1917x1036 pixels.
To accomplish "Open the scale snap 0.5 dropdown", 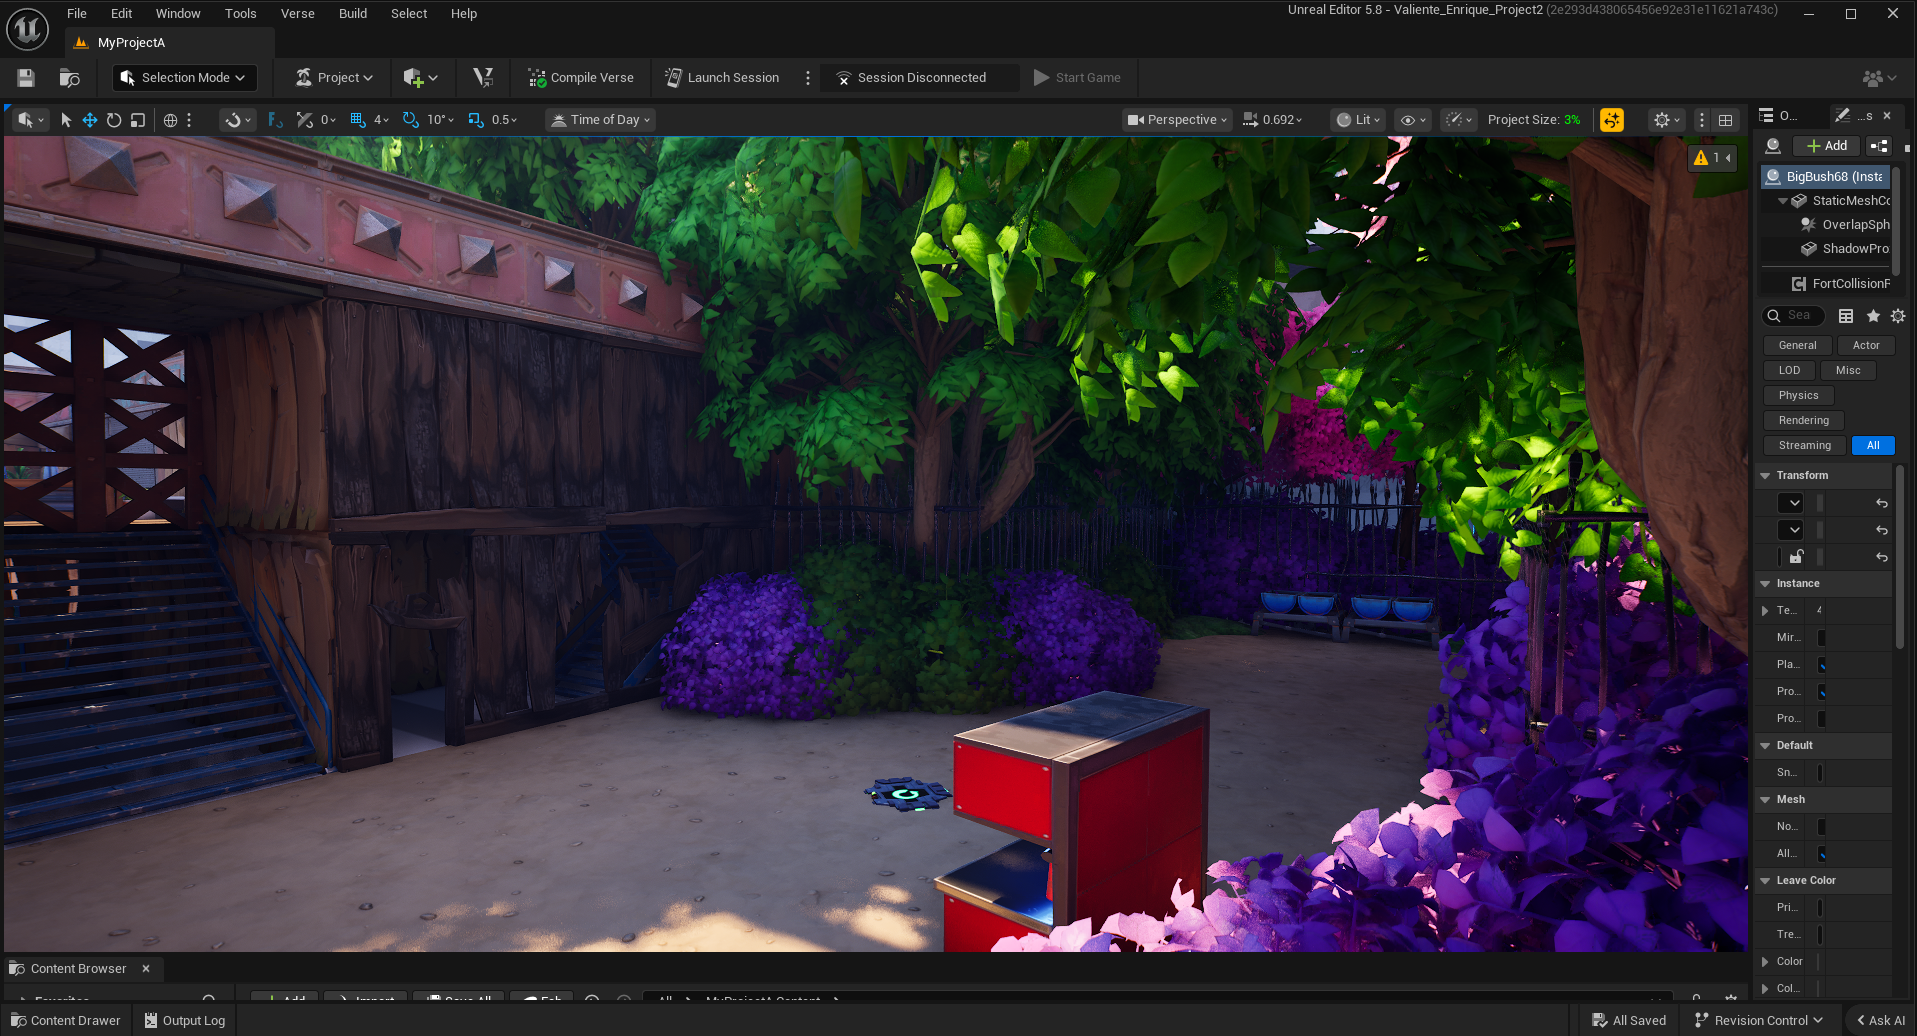I will point(505,120).
